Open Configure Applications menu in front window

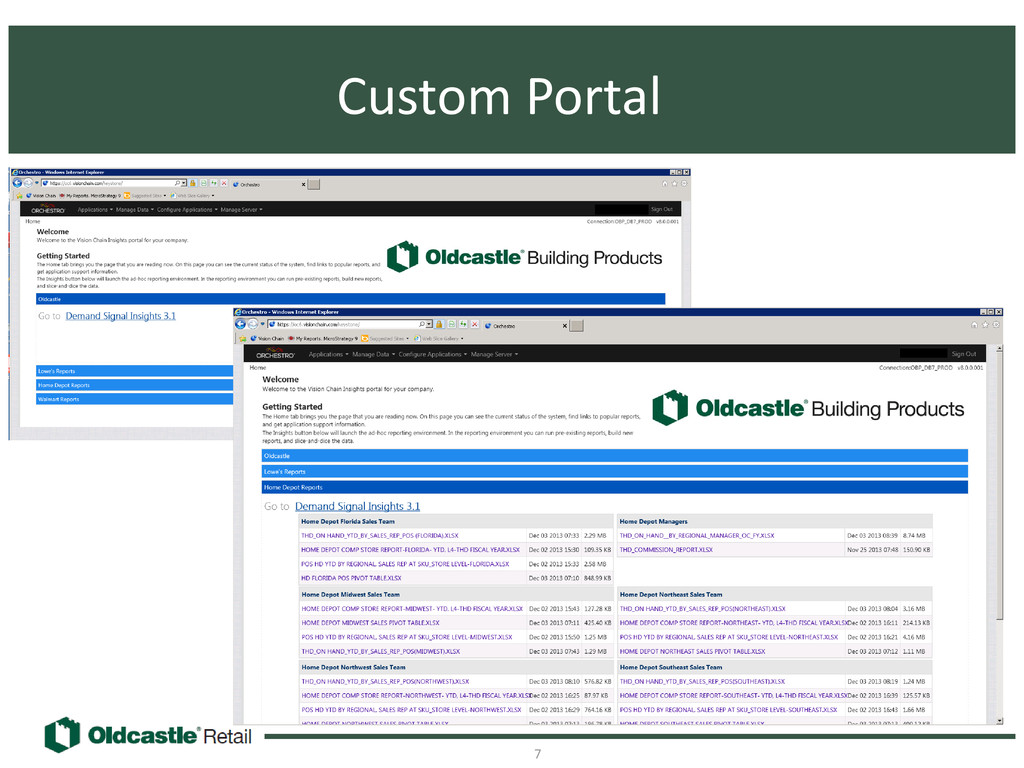[433, 354]
